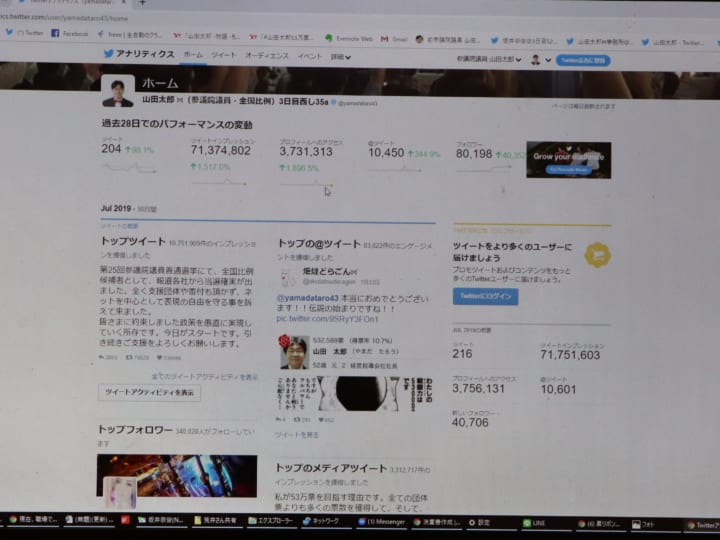The width and height of the screenshot is (720, 540).
Task: Click the ツイートアクティビティを表示 button
Action: click(x=149, y=393)
